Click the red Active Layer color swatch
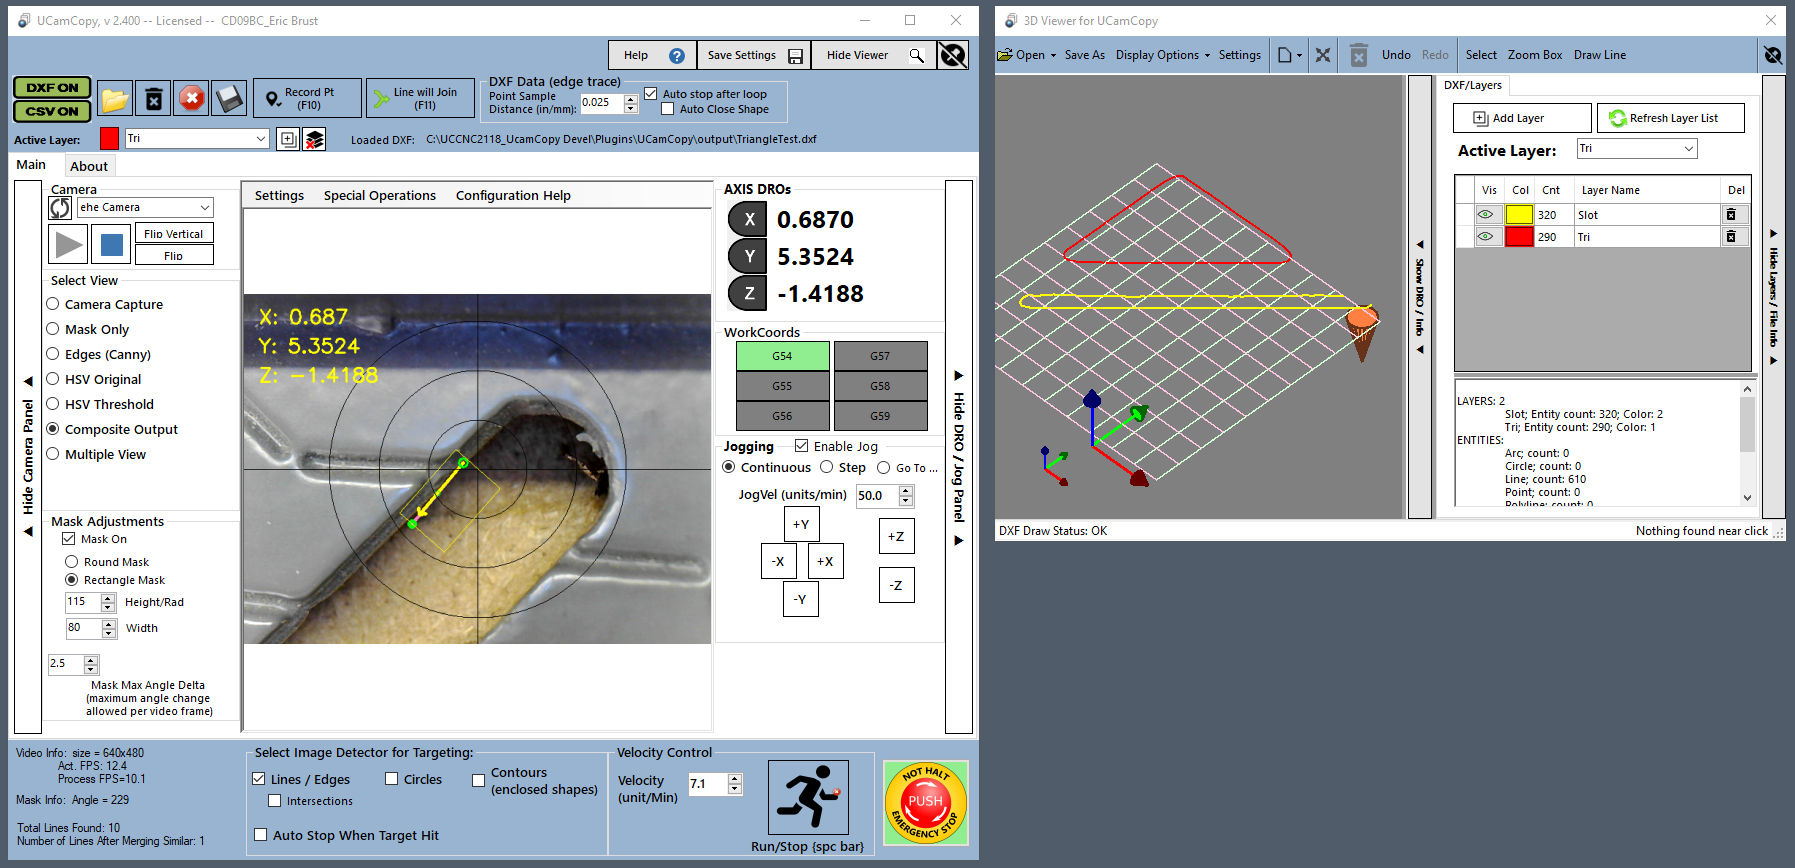The height and width of the screenshot is (868, 1795). (x=110, y=139)
